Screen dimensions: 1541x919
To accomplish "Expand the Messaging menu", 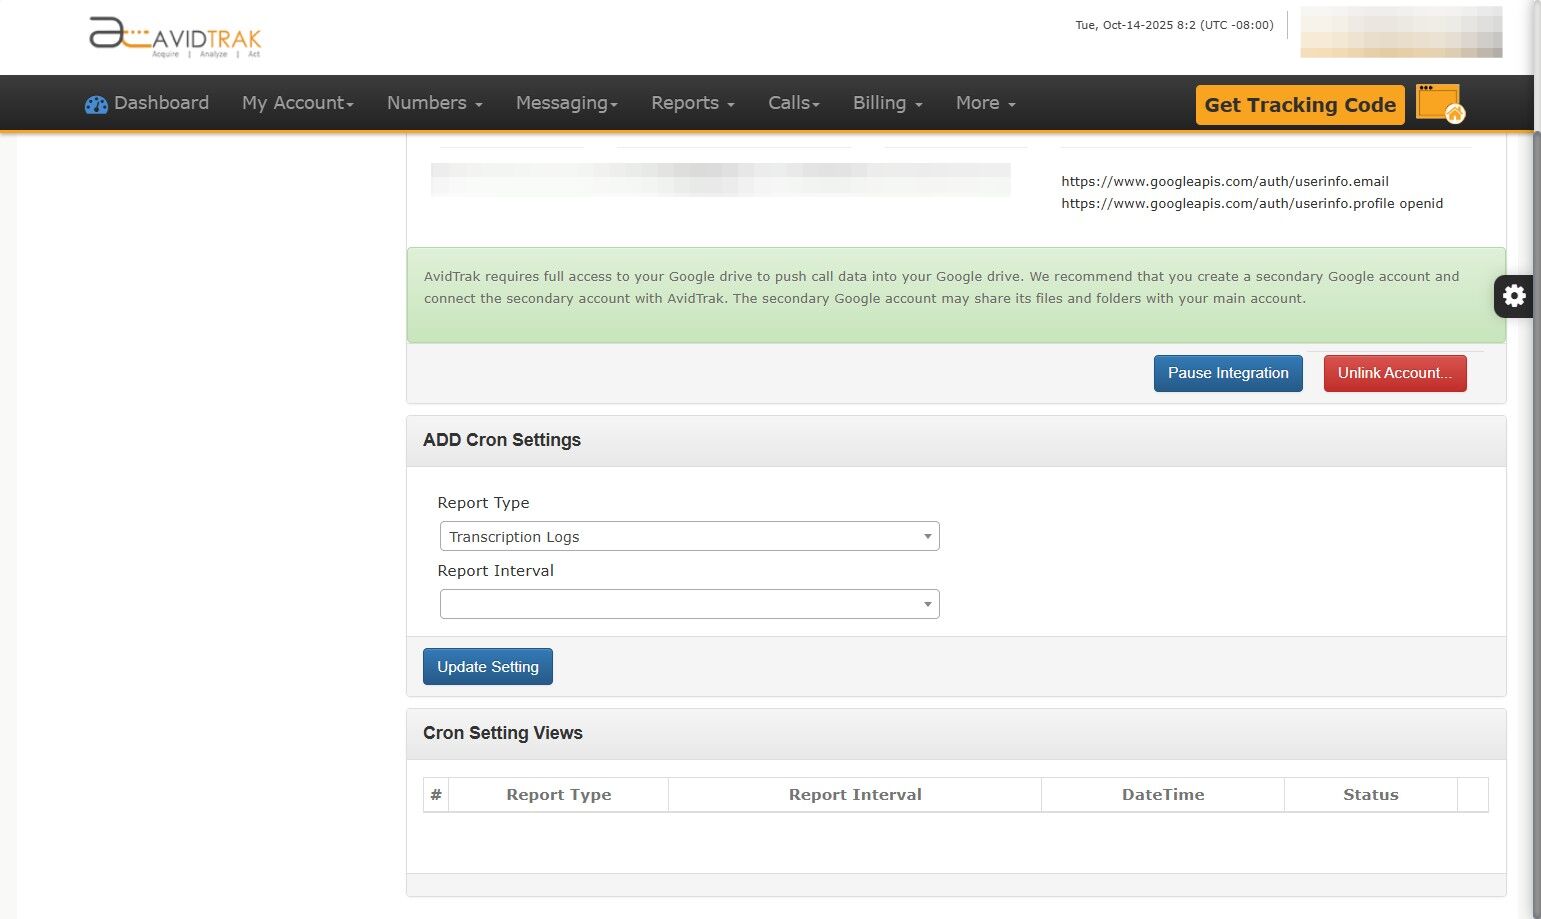I will (x=567, y=103).
